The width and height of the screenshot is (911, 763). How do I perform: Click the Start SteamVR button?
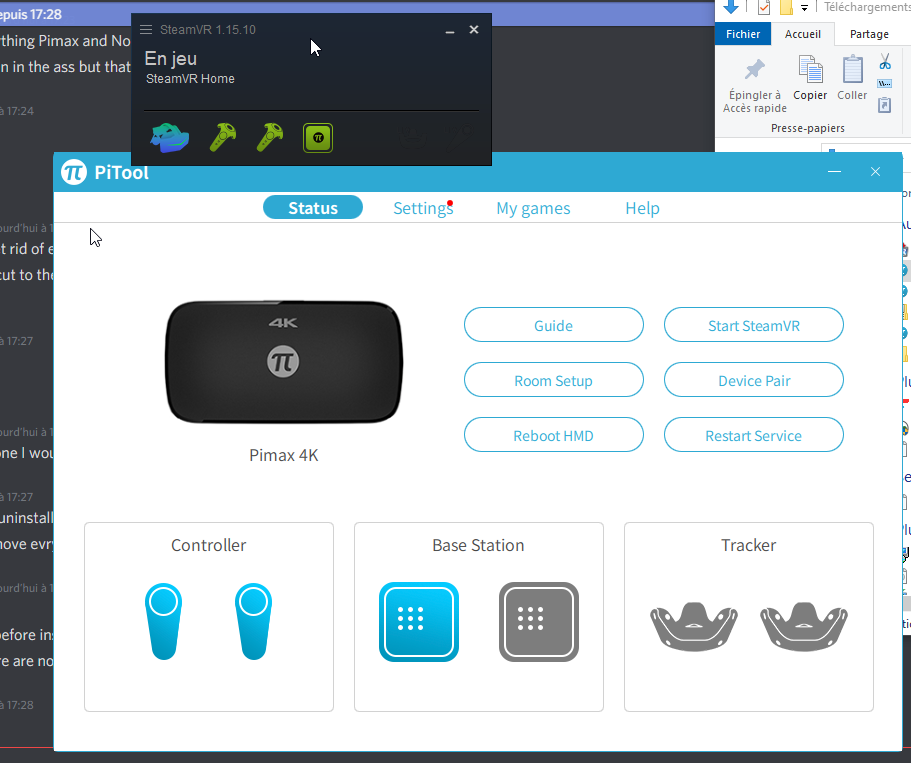(x=754, y=325)
